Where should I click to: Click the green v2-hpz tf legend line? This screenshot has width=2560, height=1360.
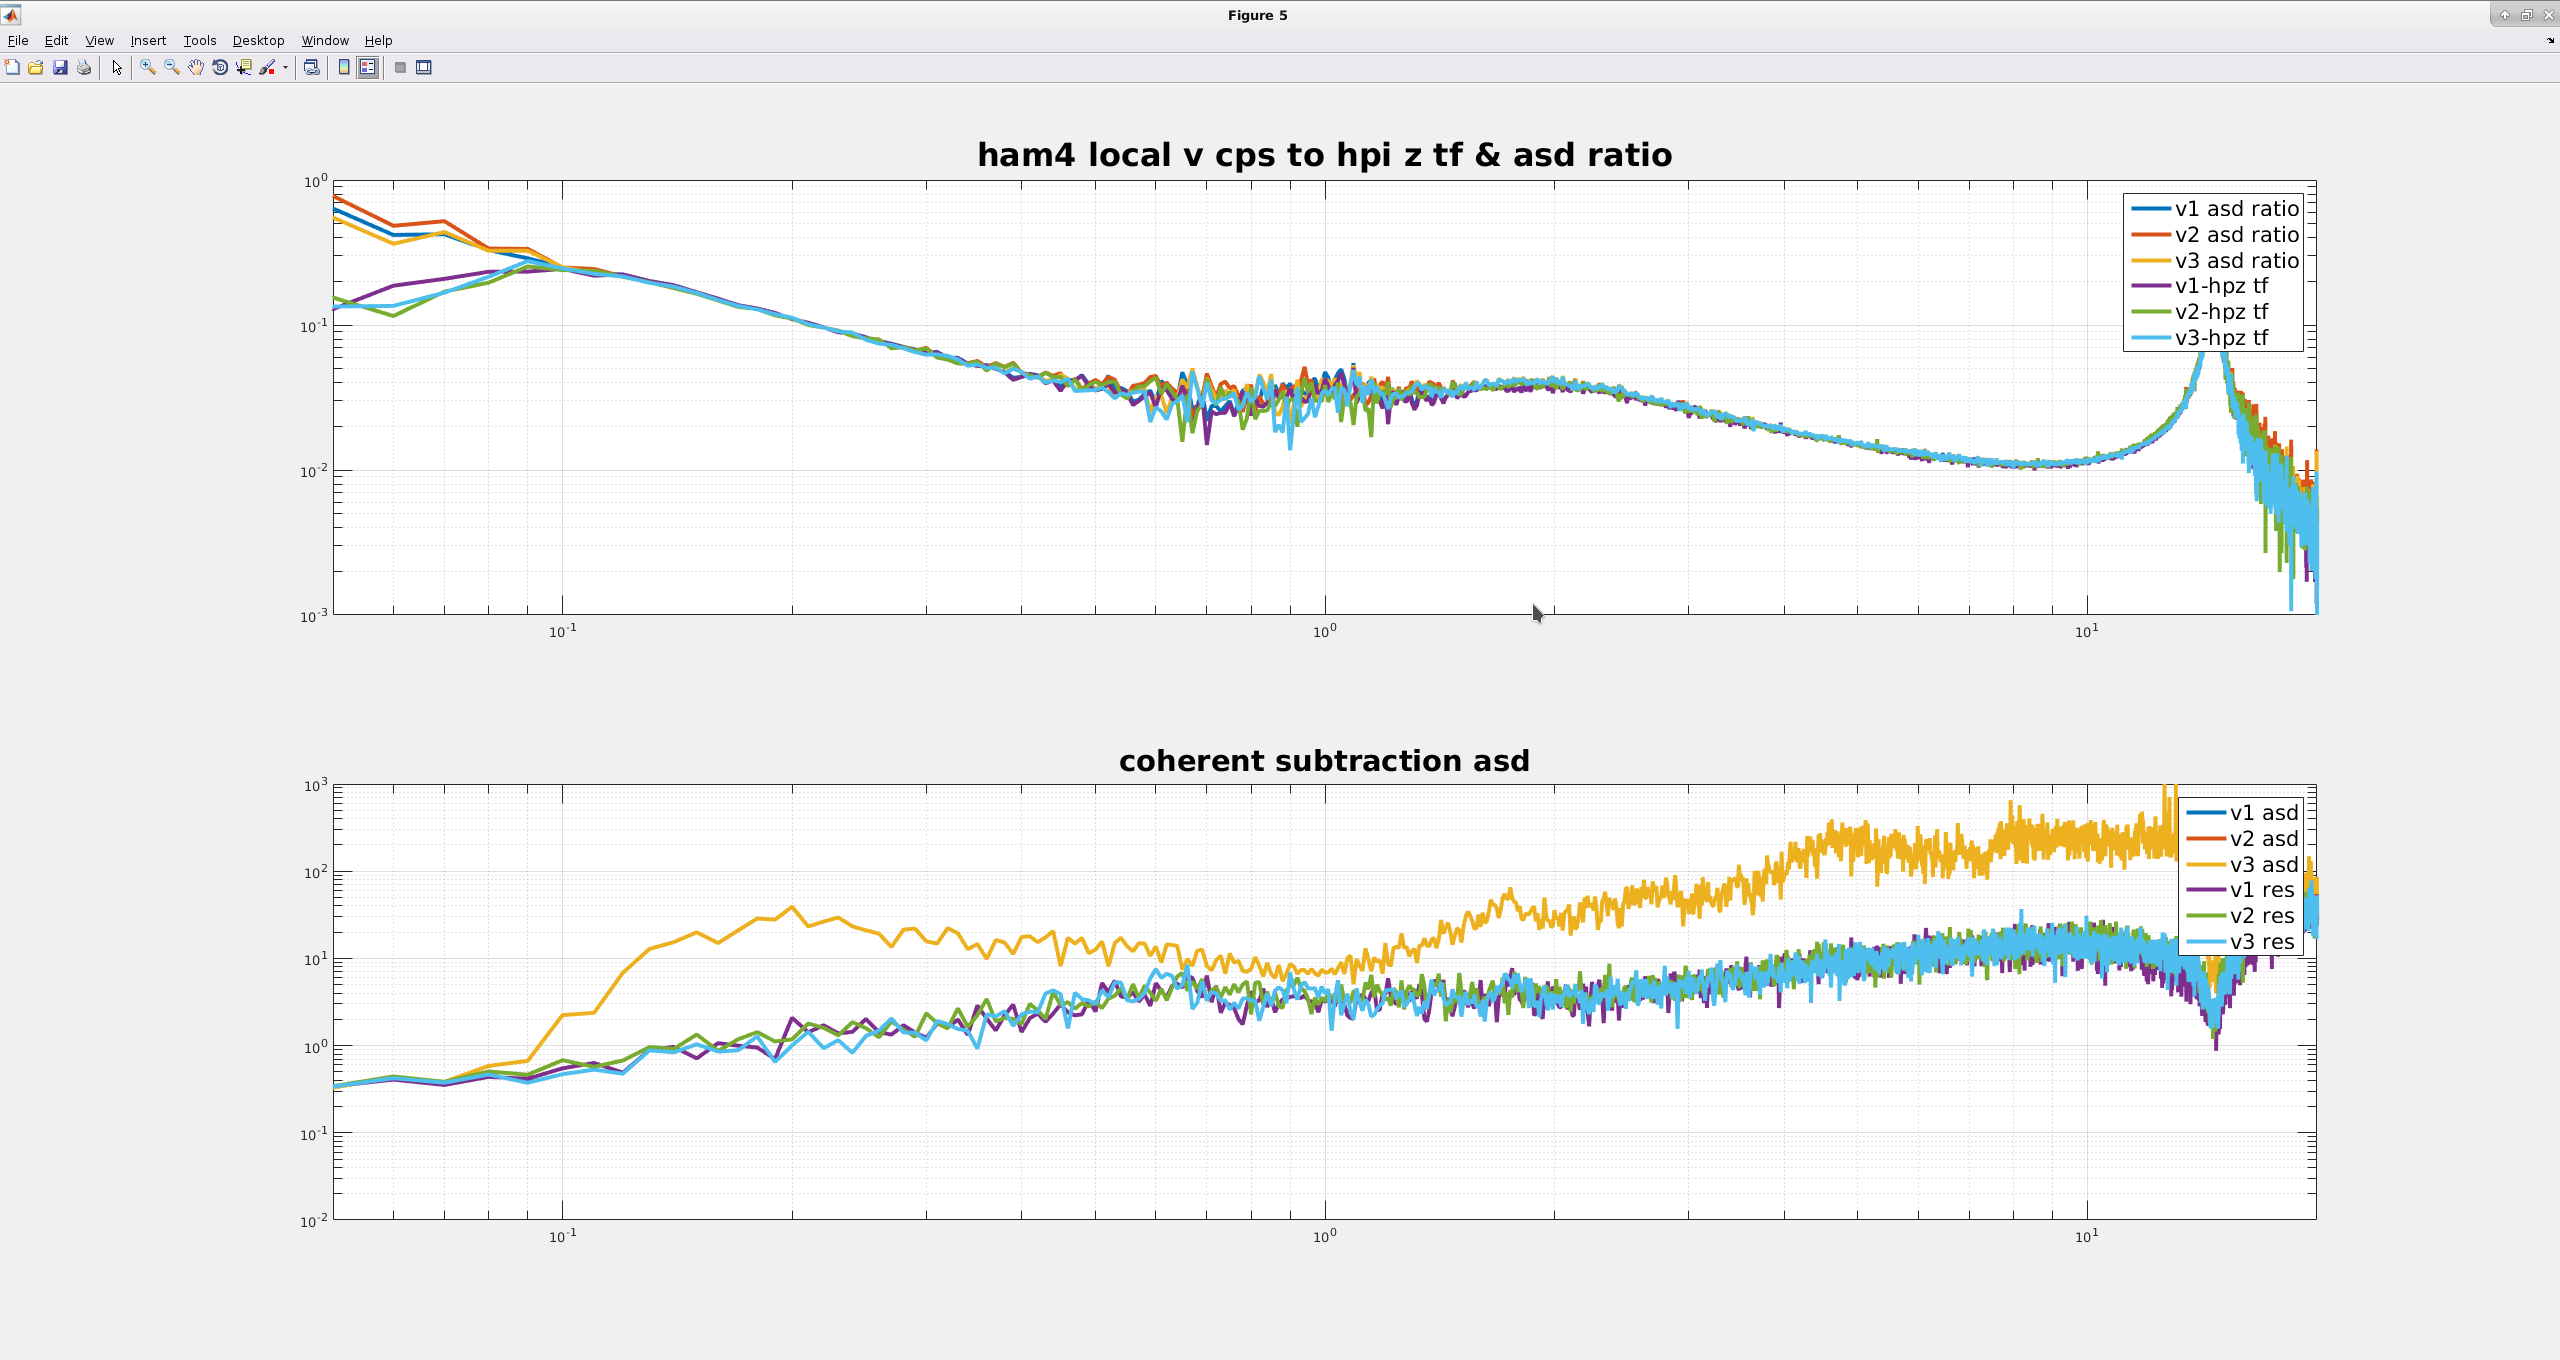pyautogui.click(x=2150, y=312)
